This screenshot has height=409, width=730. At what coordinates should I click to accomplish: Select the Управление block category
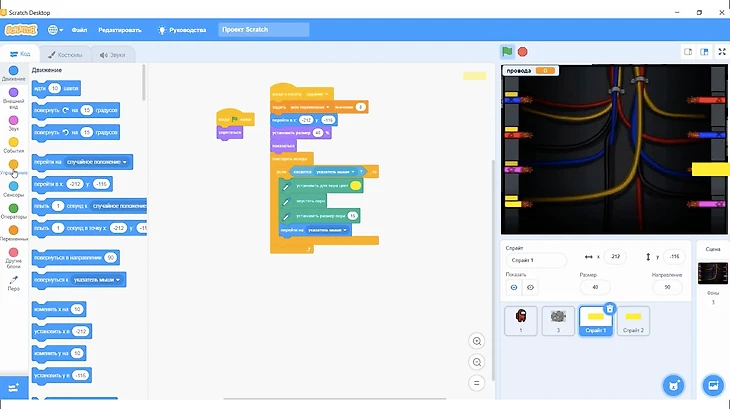(12, 168)
